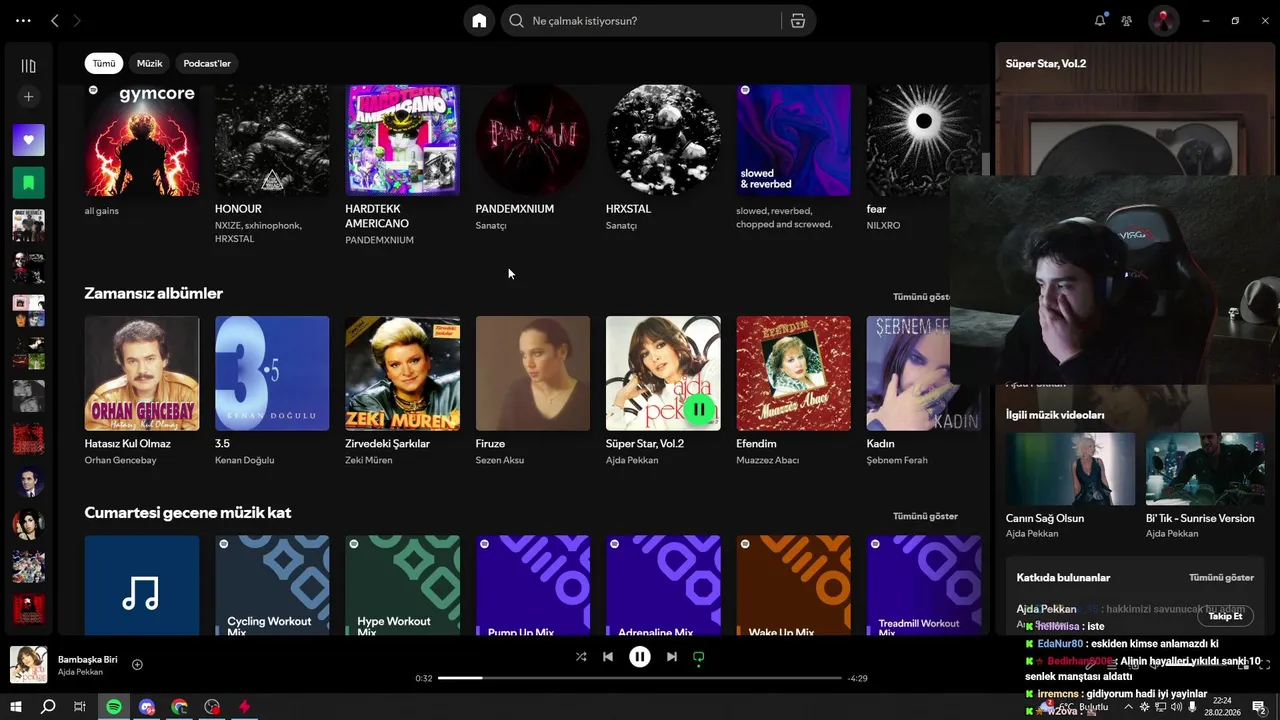
Task: Select the Tümü filter chip
Action: 104,63
